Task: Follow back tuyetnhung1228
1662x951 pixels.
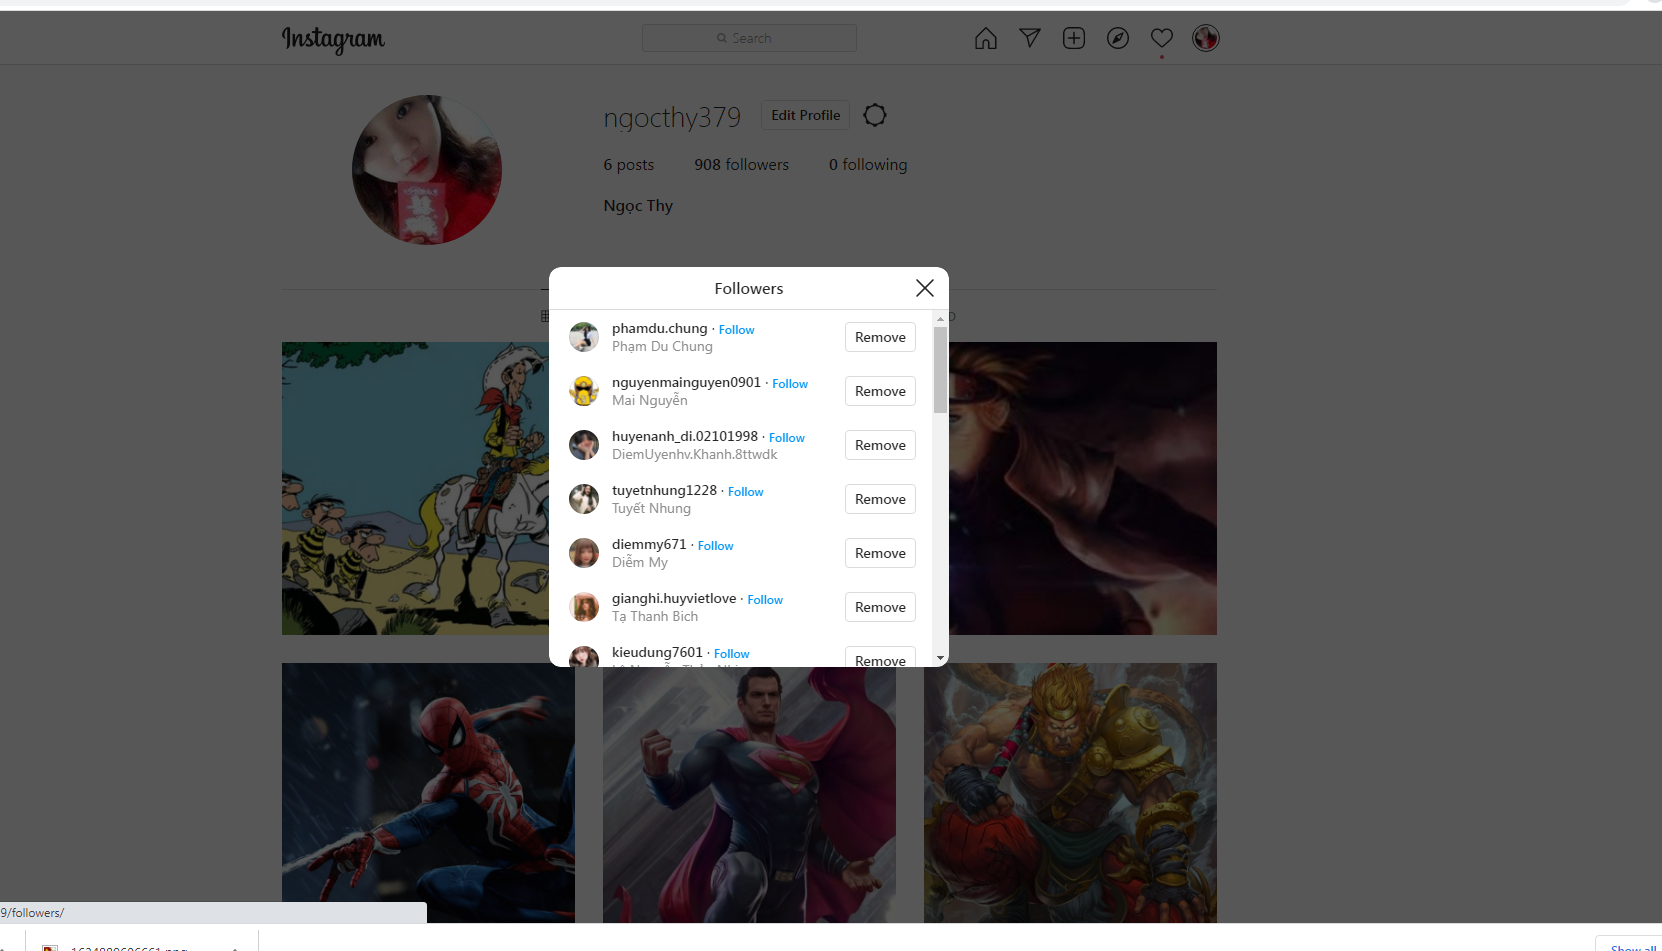Action: coord(746,492)
